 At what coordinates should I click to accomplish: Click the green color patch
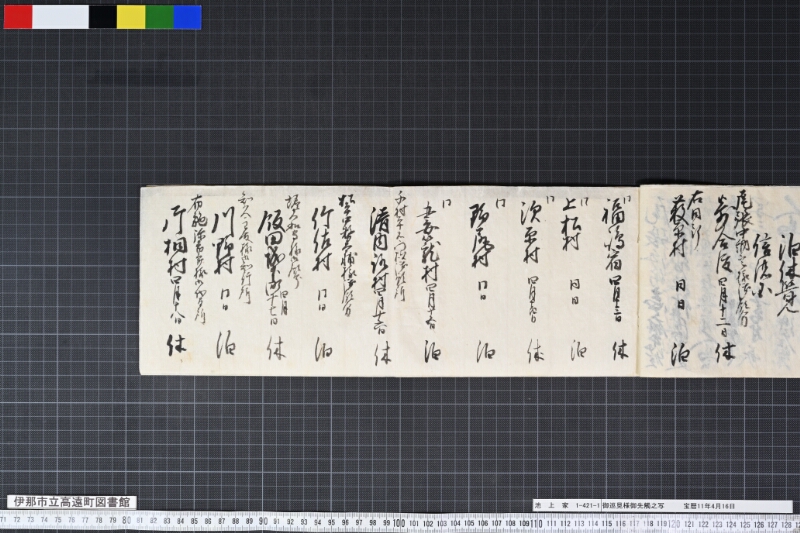pos(160,17)
